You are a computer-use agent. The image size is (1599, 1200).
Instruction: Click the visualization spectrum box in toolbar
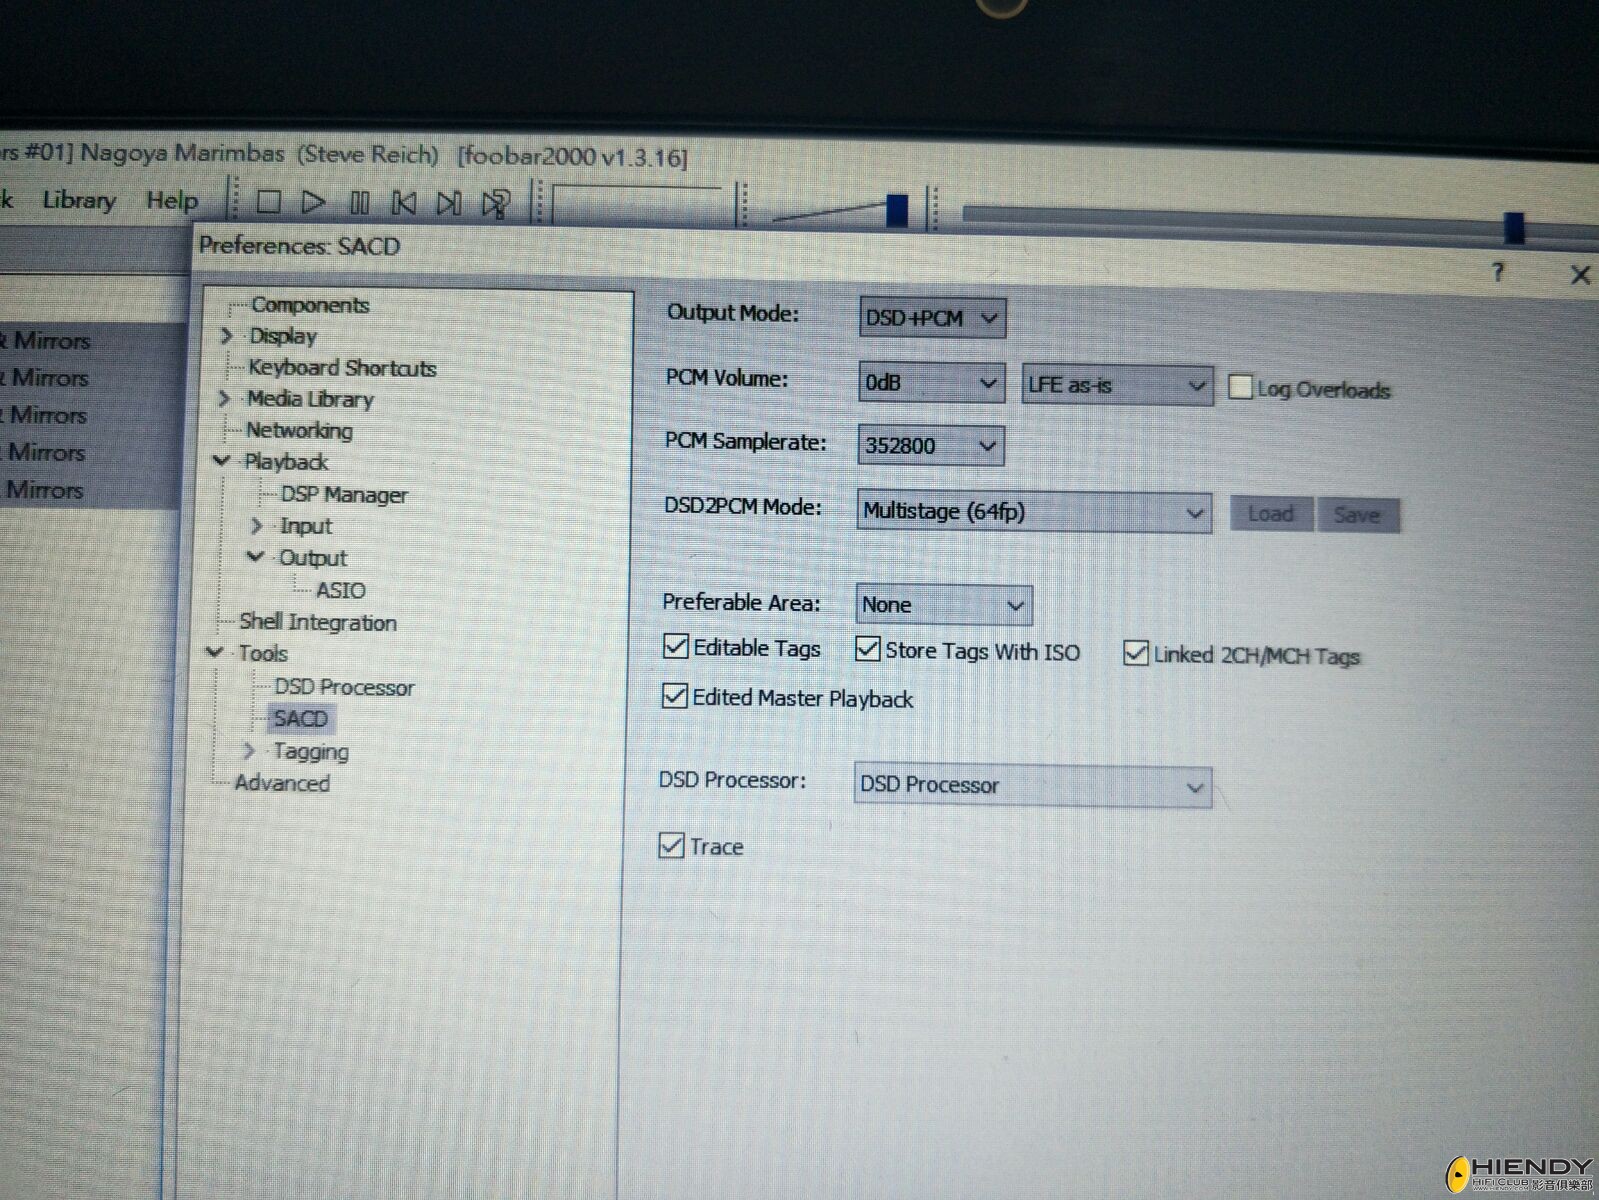point(638,205)
